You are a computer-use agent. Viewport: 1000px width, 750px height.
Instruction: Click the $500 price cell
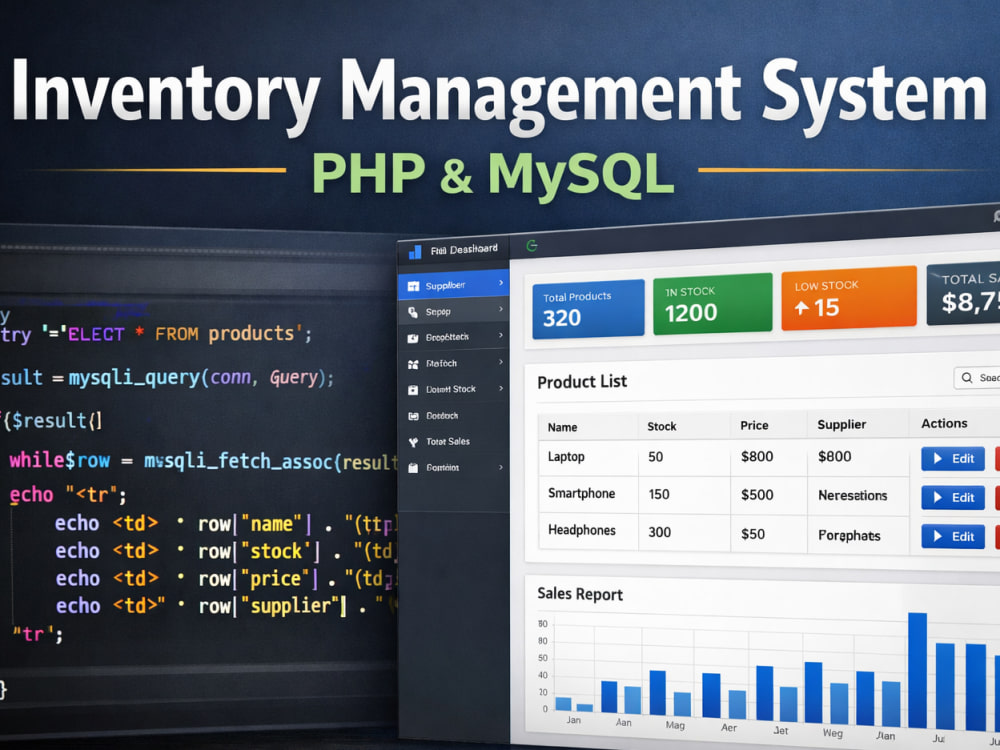pyautogui.click(x=757, y=495)
